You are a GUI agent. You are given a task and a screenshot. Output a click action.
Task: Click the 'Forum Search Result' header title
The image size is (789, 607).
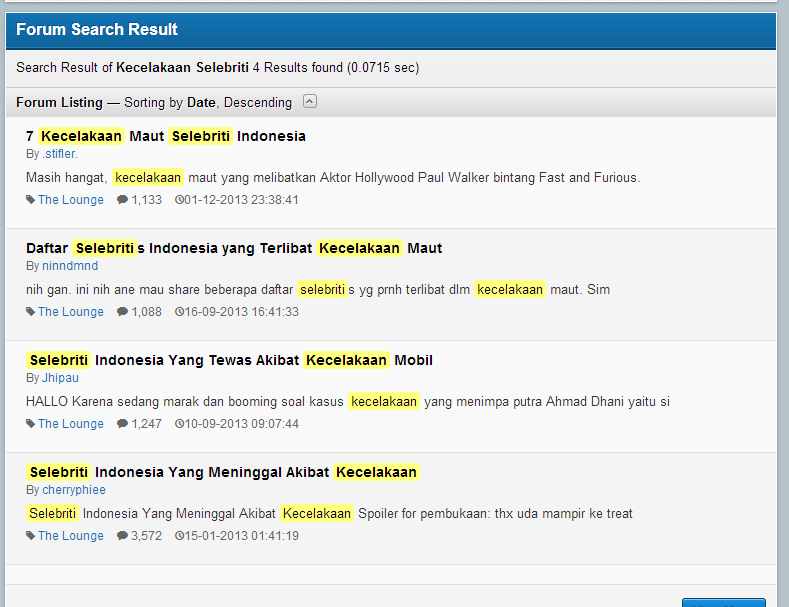97,29
